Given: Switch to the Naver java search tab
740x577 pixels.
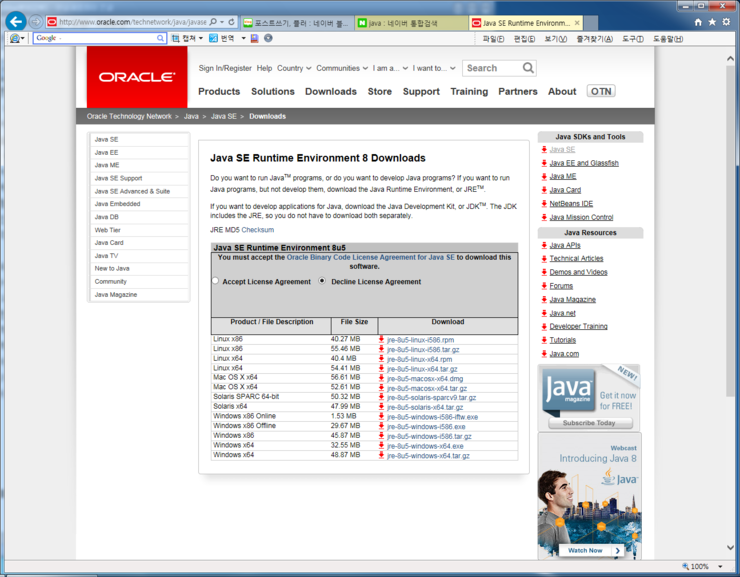Looking at the screenshot, I should point(411,23).
